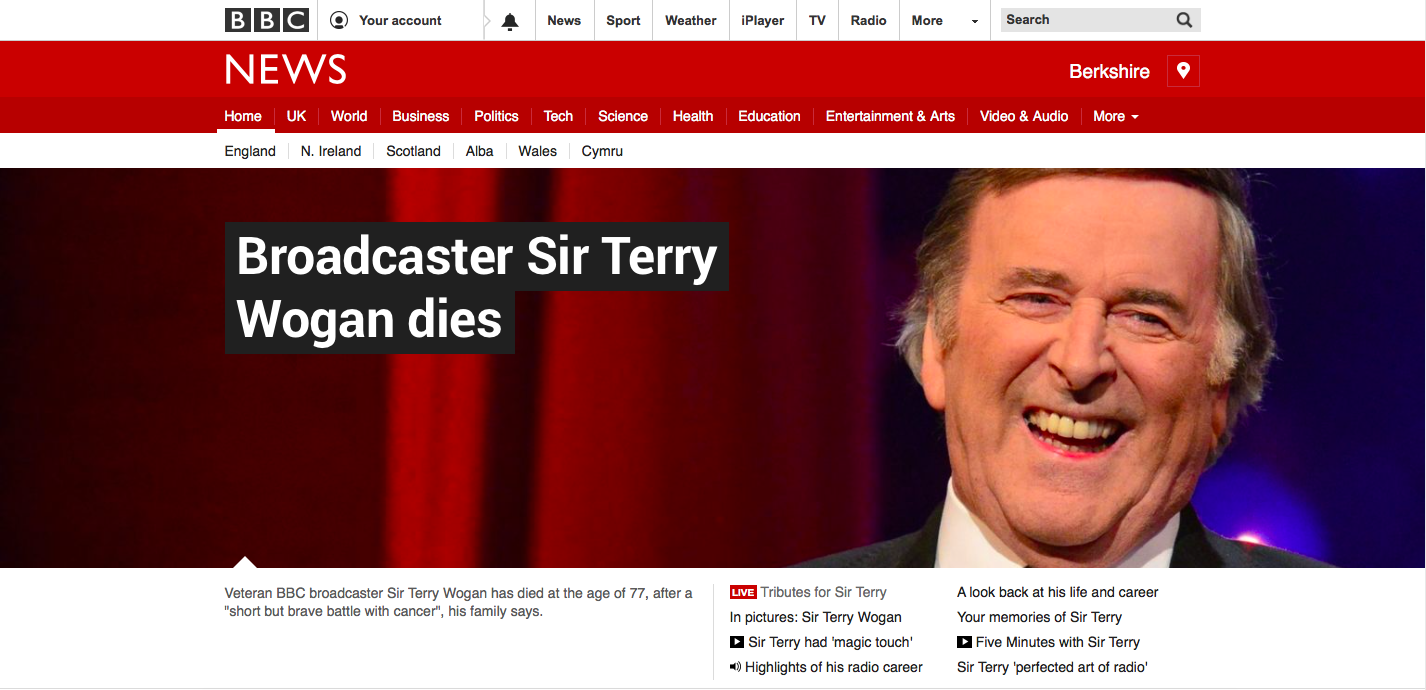Open the Scotland sub-section
1426x690 pixels.
(x=413, y=151)
